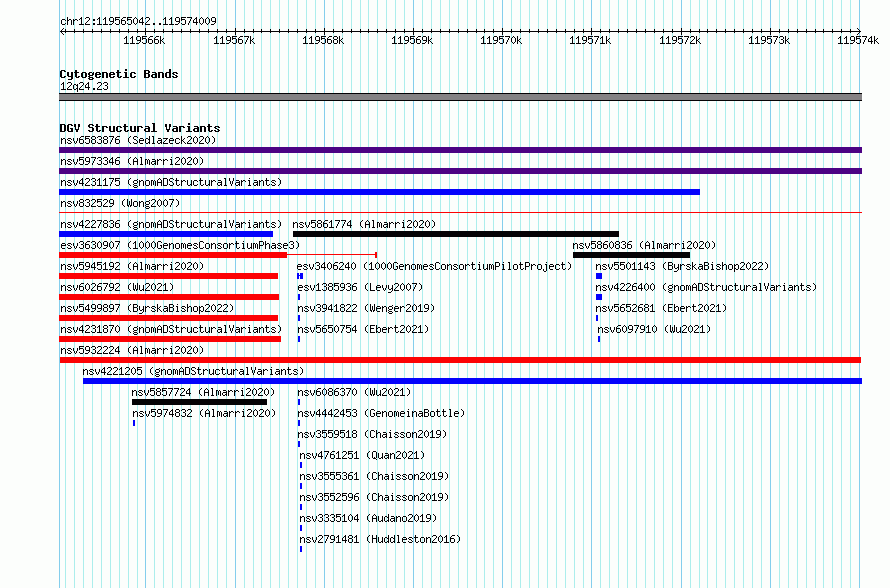The image size is (890, 588).
Task: Click nsv3941822 (Wenger2019) label
Action: [366, 308]
